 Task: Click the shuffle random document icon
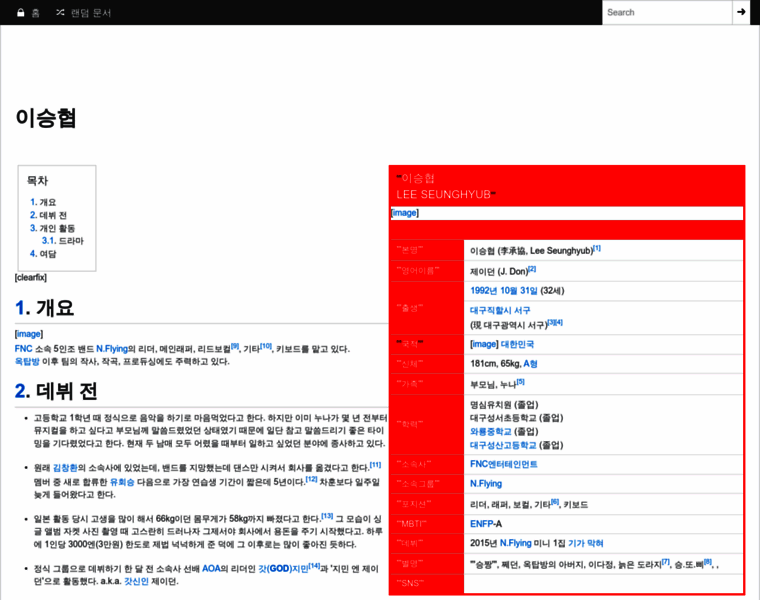60,13
